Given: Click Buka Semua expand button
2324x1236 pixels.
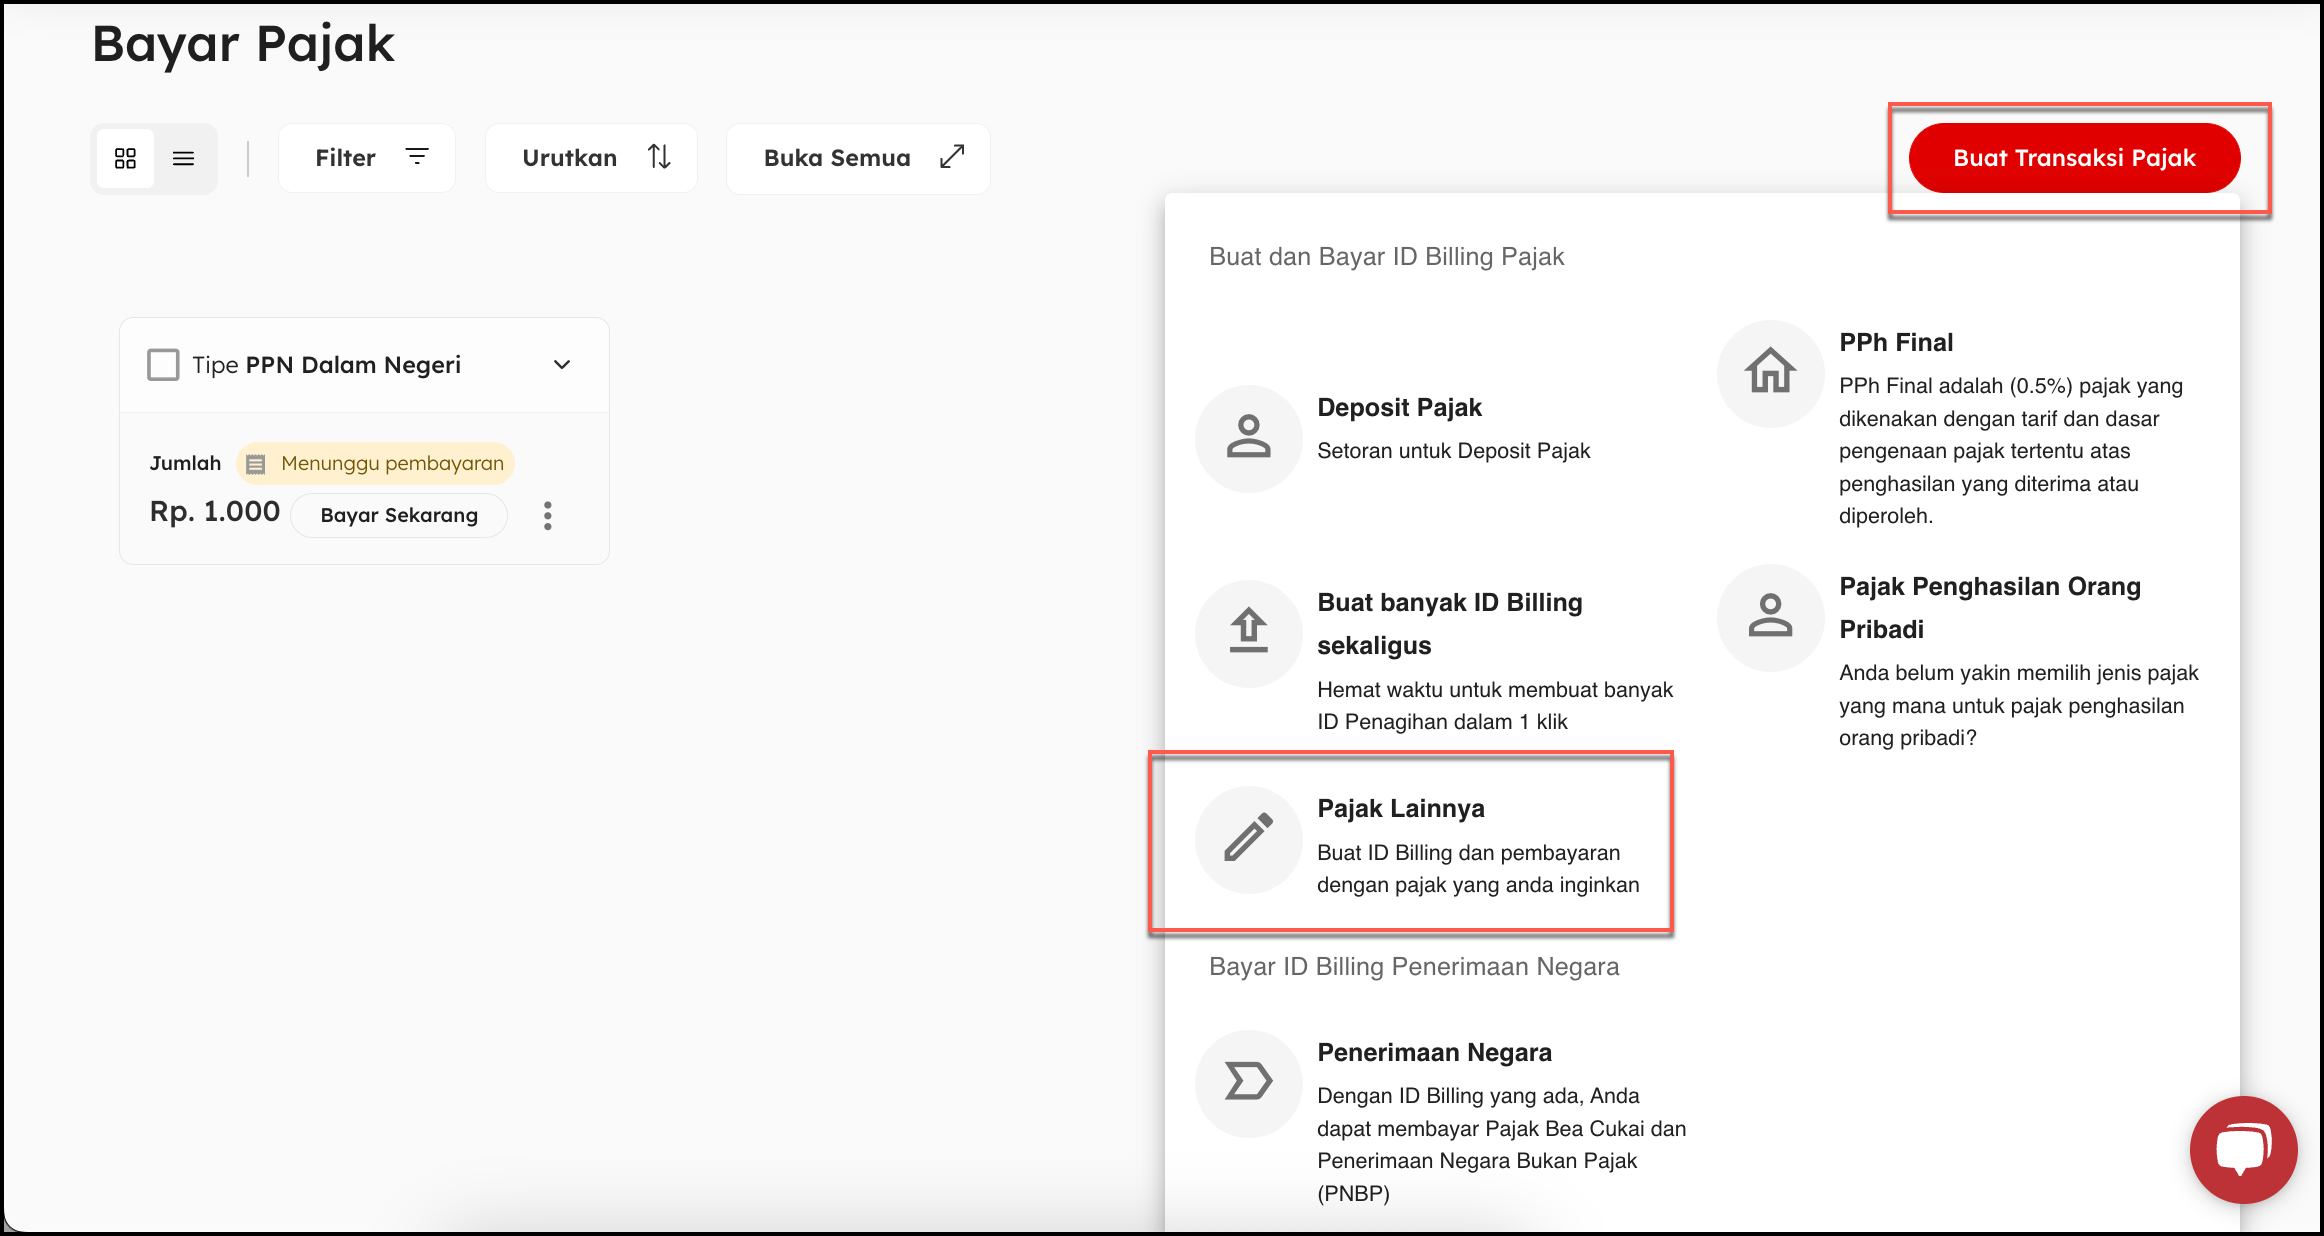Looking at the screenshot, I should pos(858,158).
